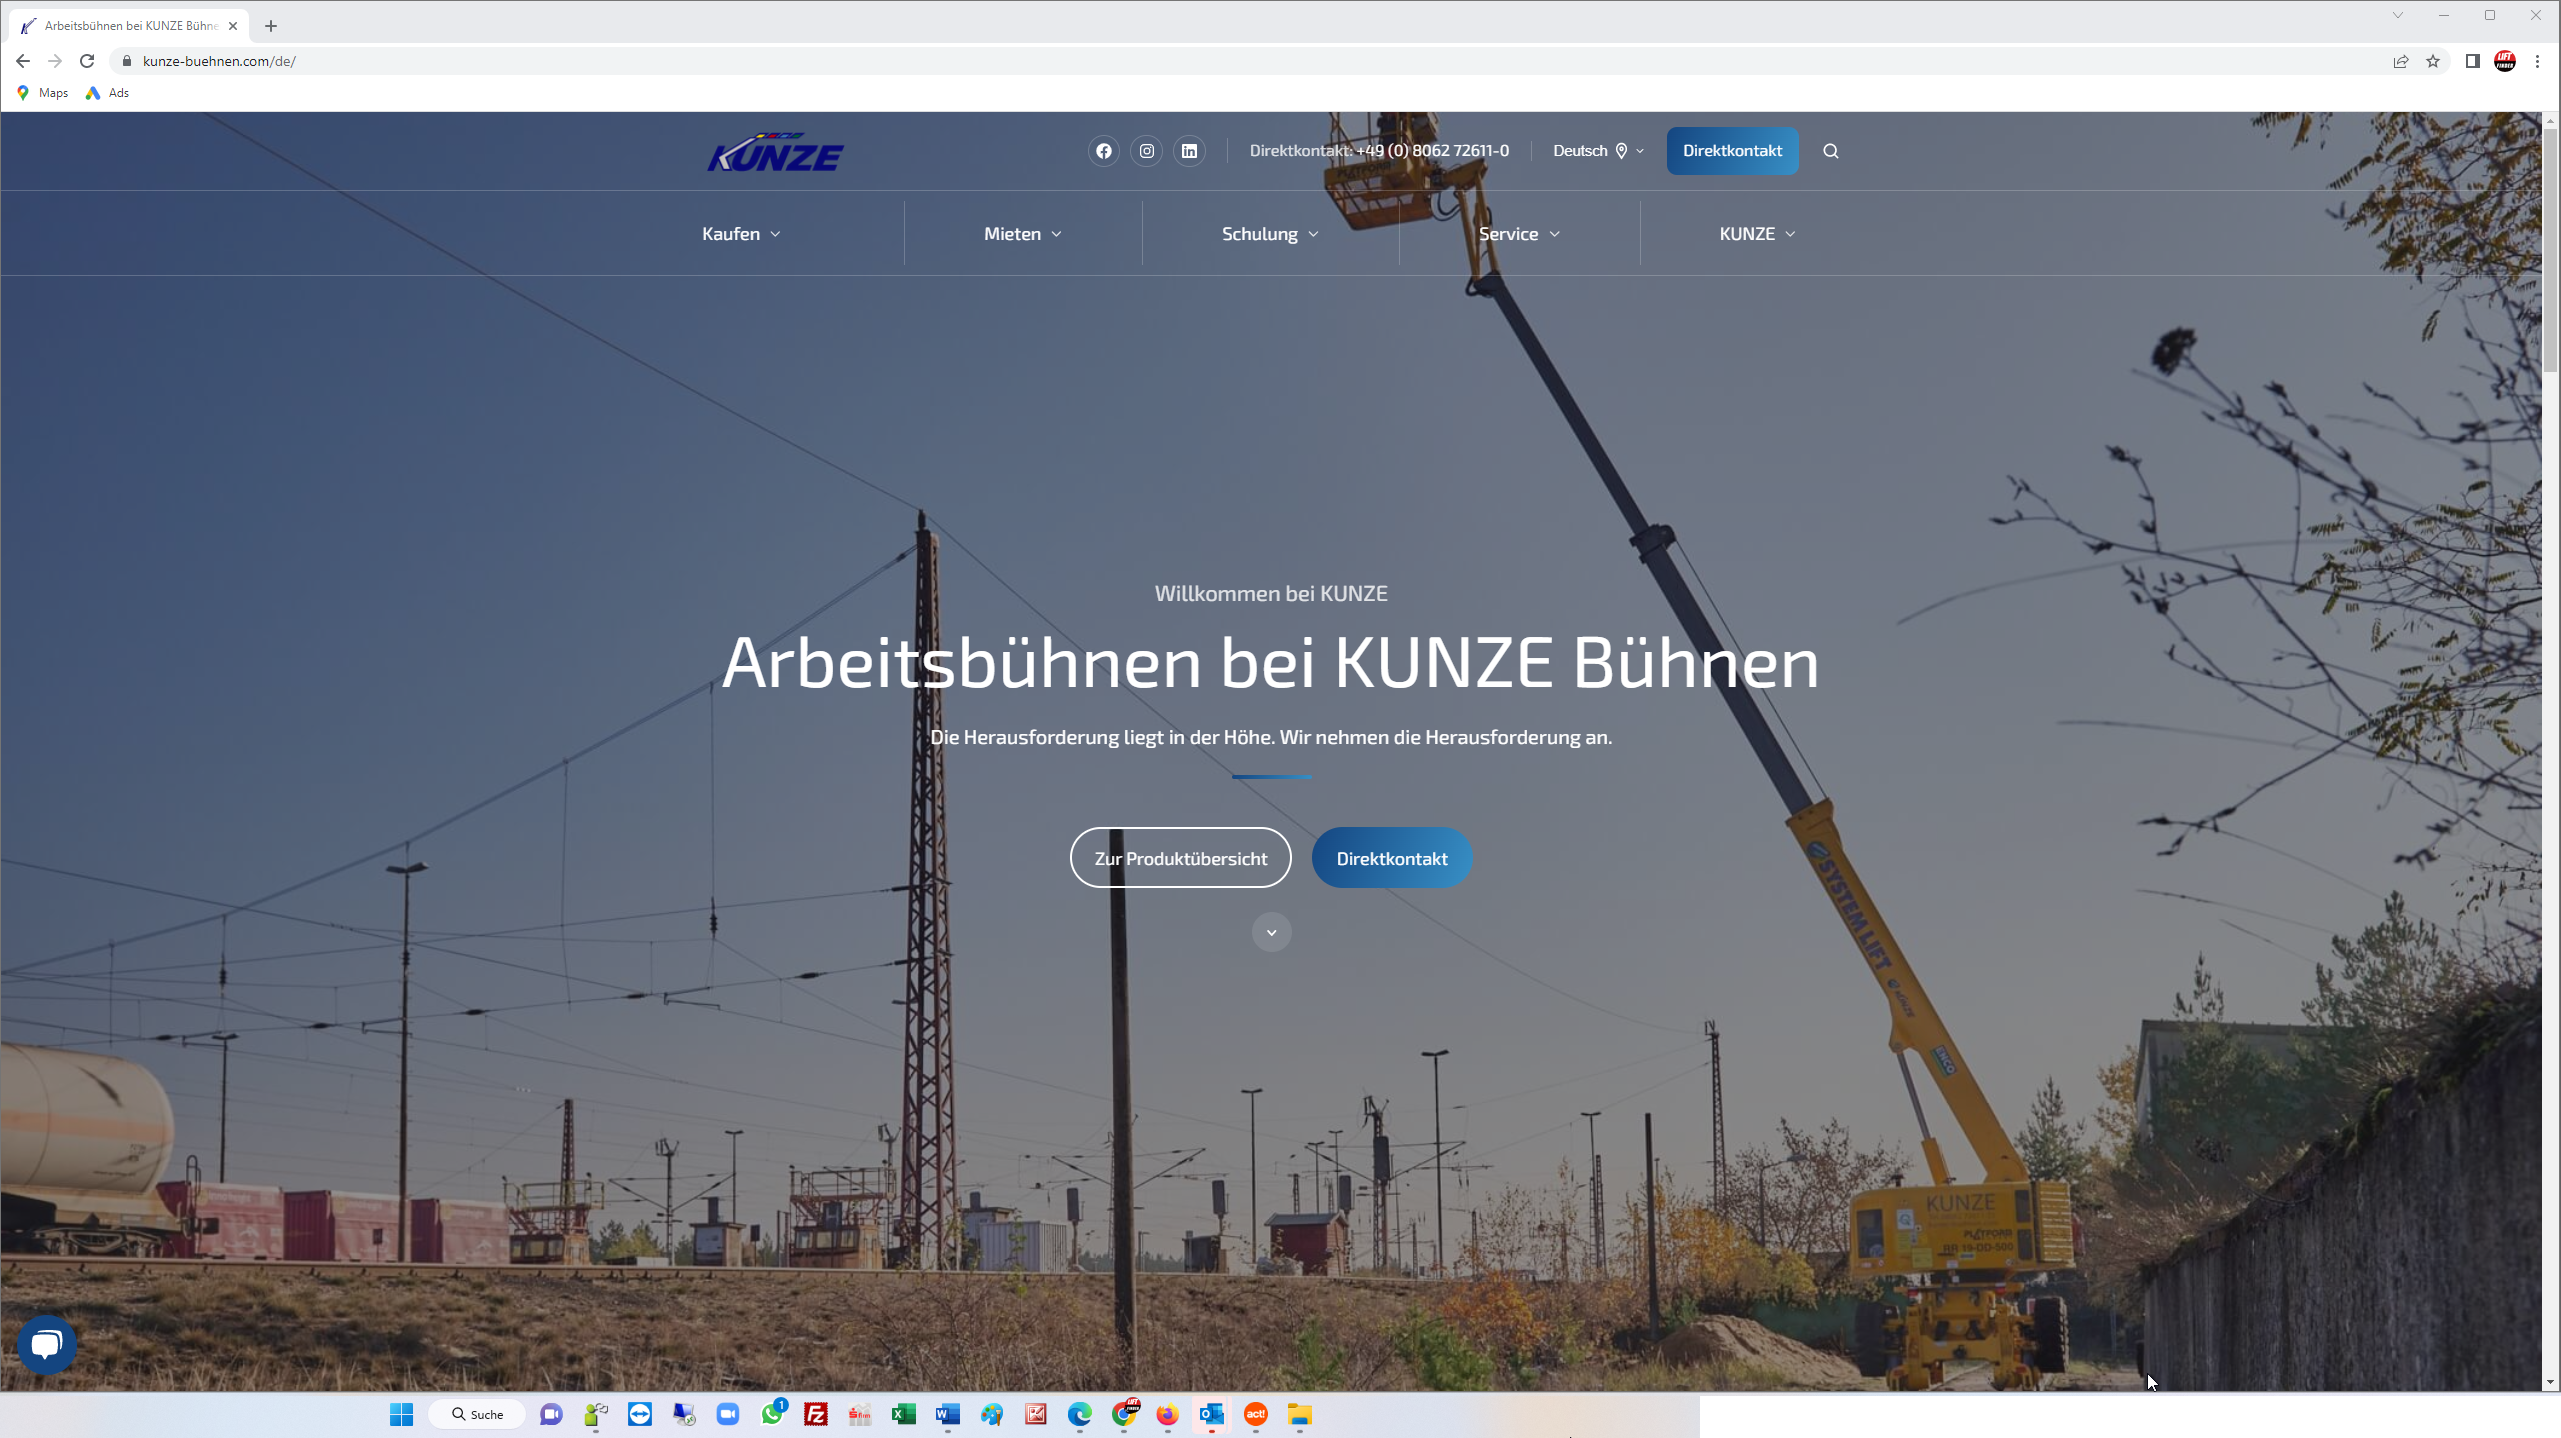The image size is (2561, 1438).
Task: Click the magnifier search icon in the site header
Action: pyautogui.click(x=1830, y=151)
